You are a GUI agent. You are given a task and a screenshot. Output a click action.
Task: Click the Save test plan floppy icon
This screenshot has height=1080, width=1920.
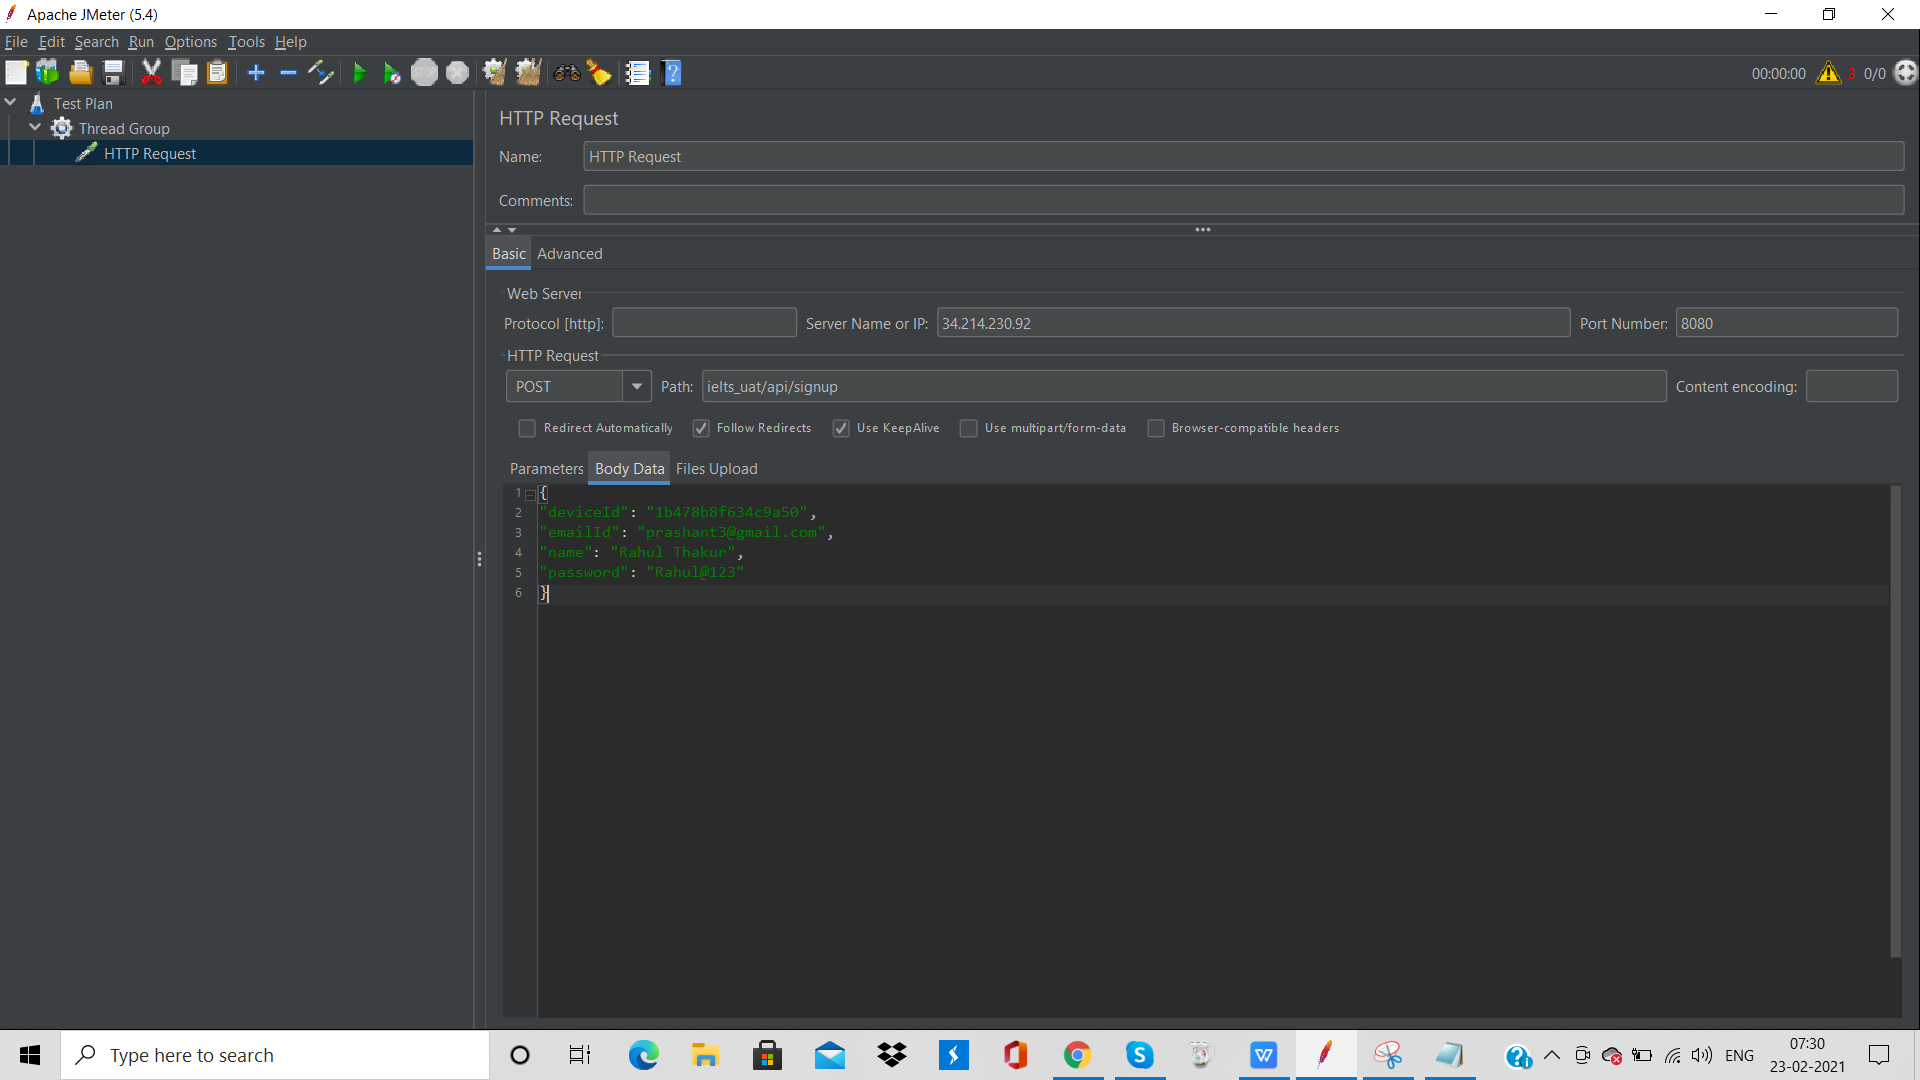pyautogui.click(x=113, y=73)
